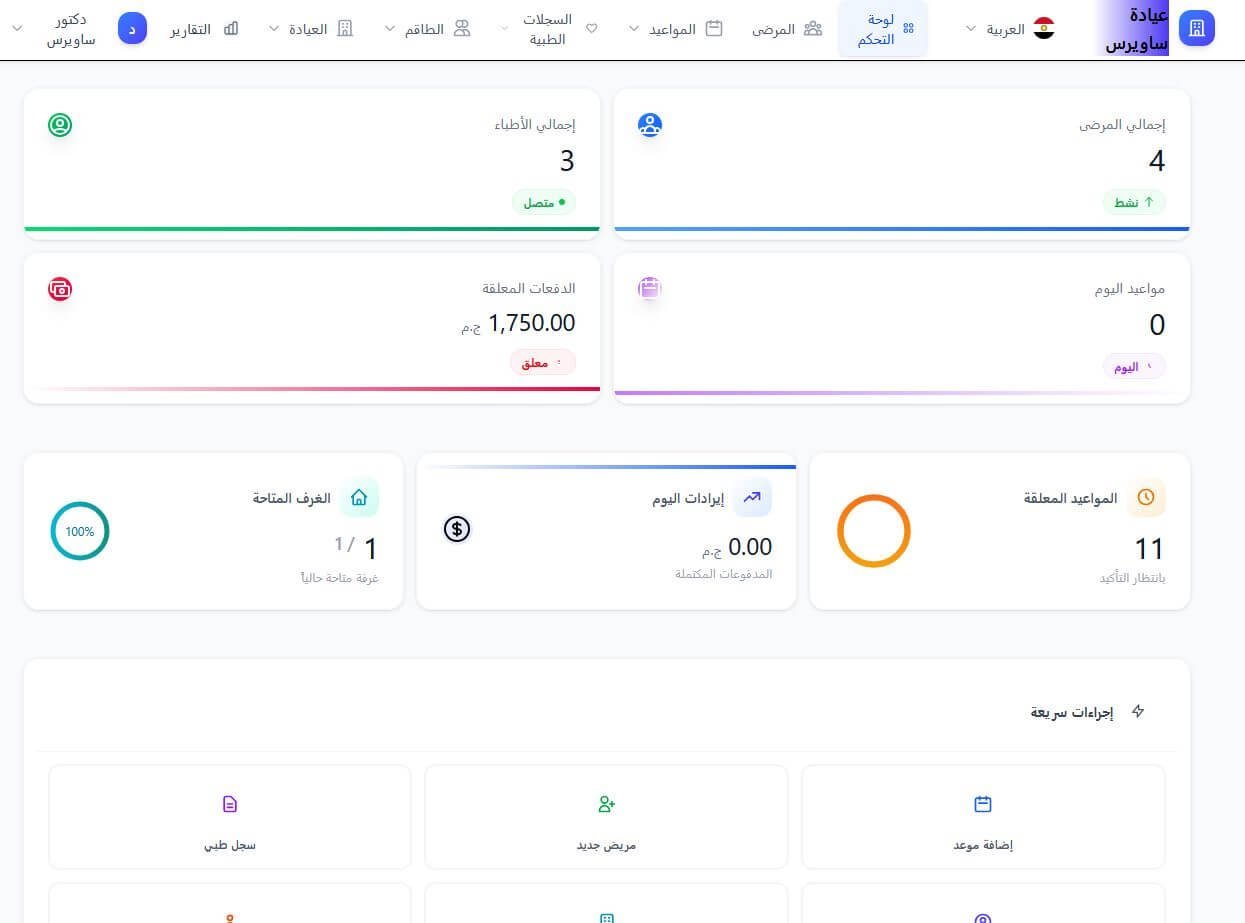Click the 100% room availability ring
Screen dimensions: 1245x923
coord(80,531)
